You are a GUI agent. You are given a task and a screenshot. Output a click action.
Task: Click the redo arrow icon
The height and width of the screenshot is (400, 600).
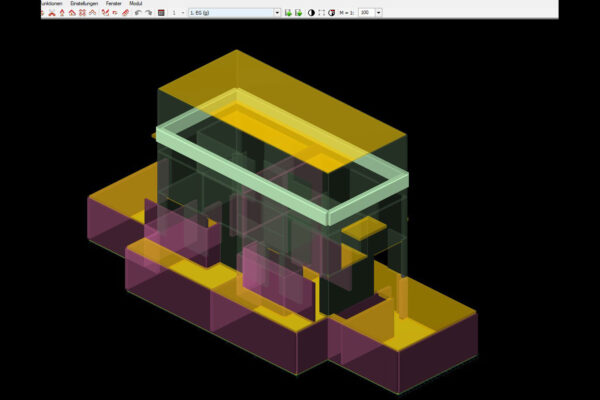click(x=149, y=13)
